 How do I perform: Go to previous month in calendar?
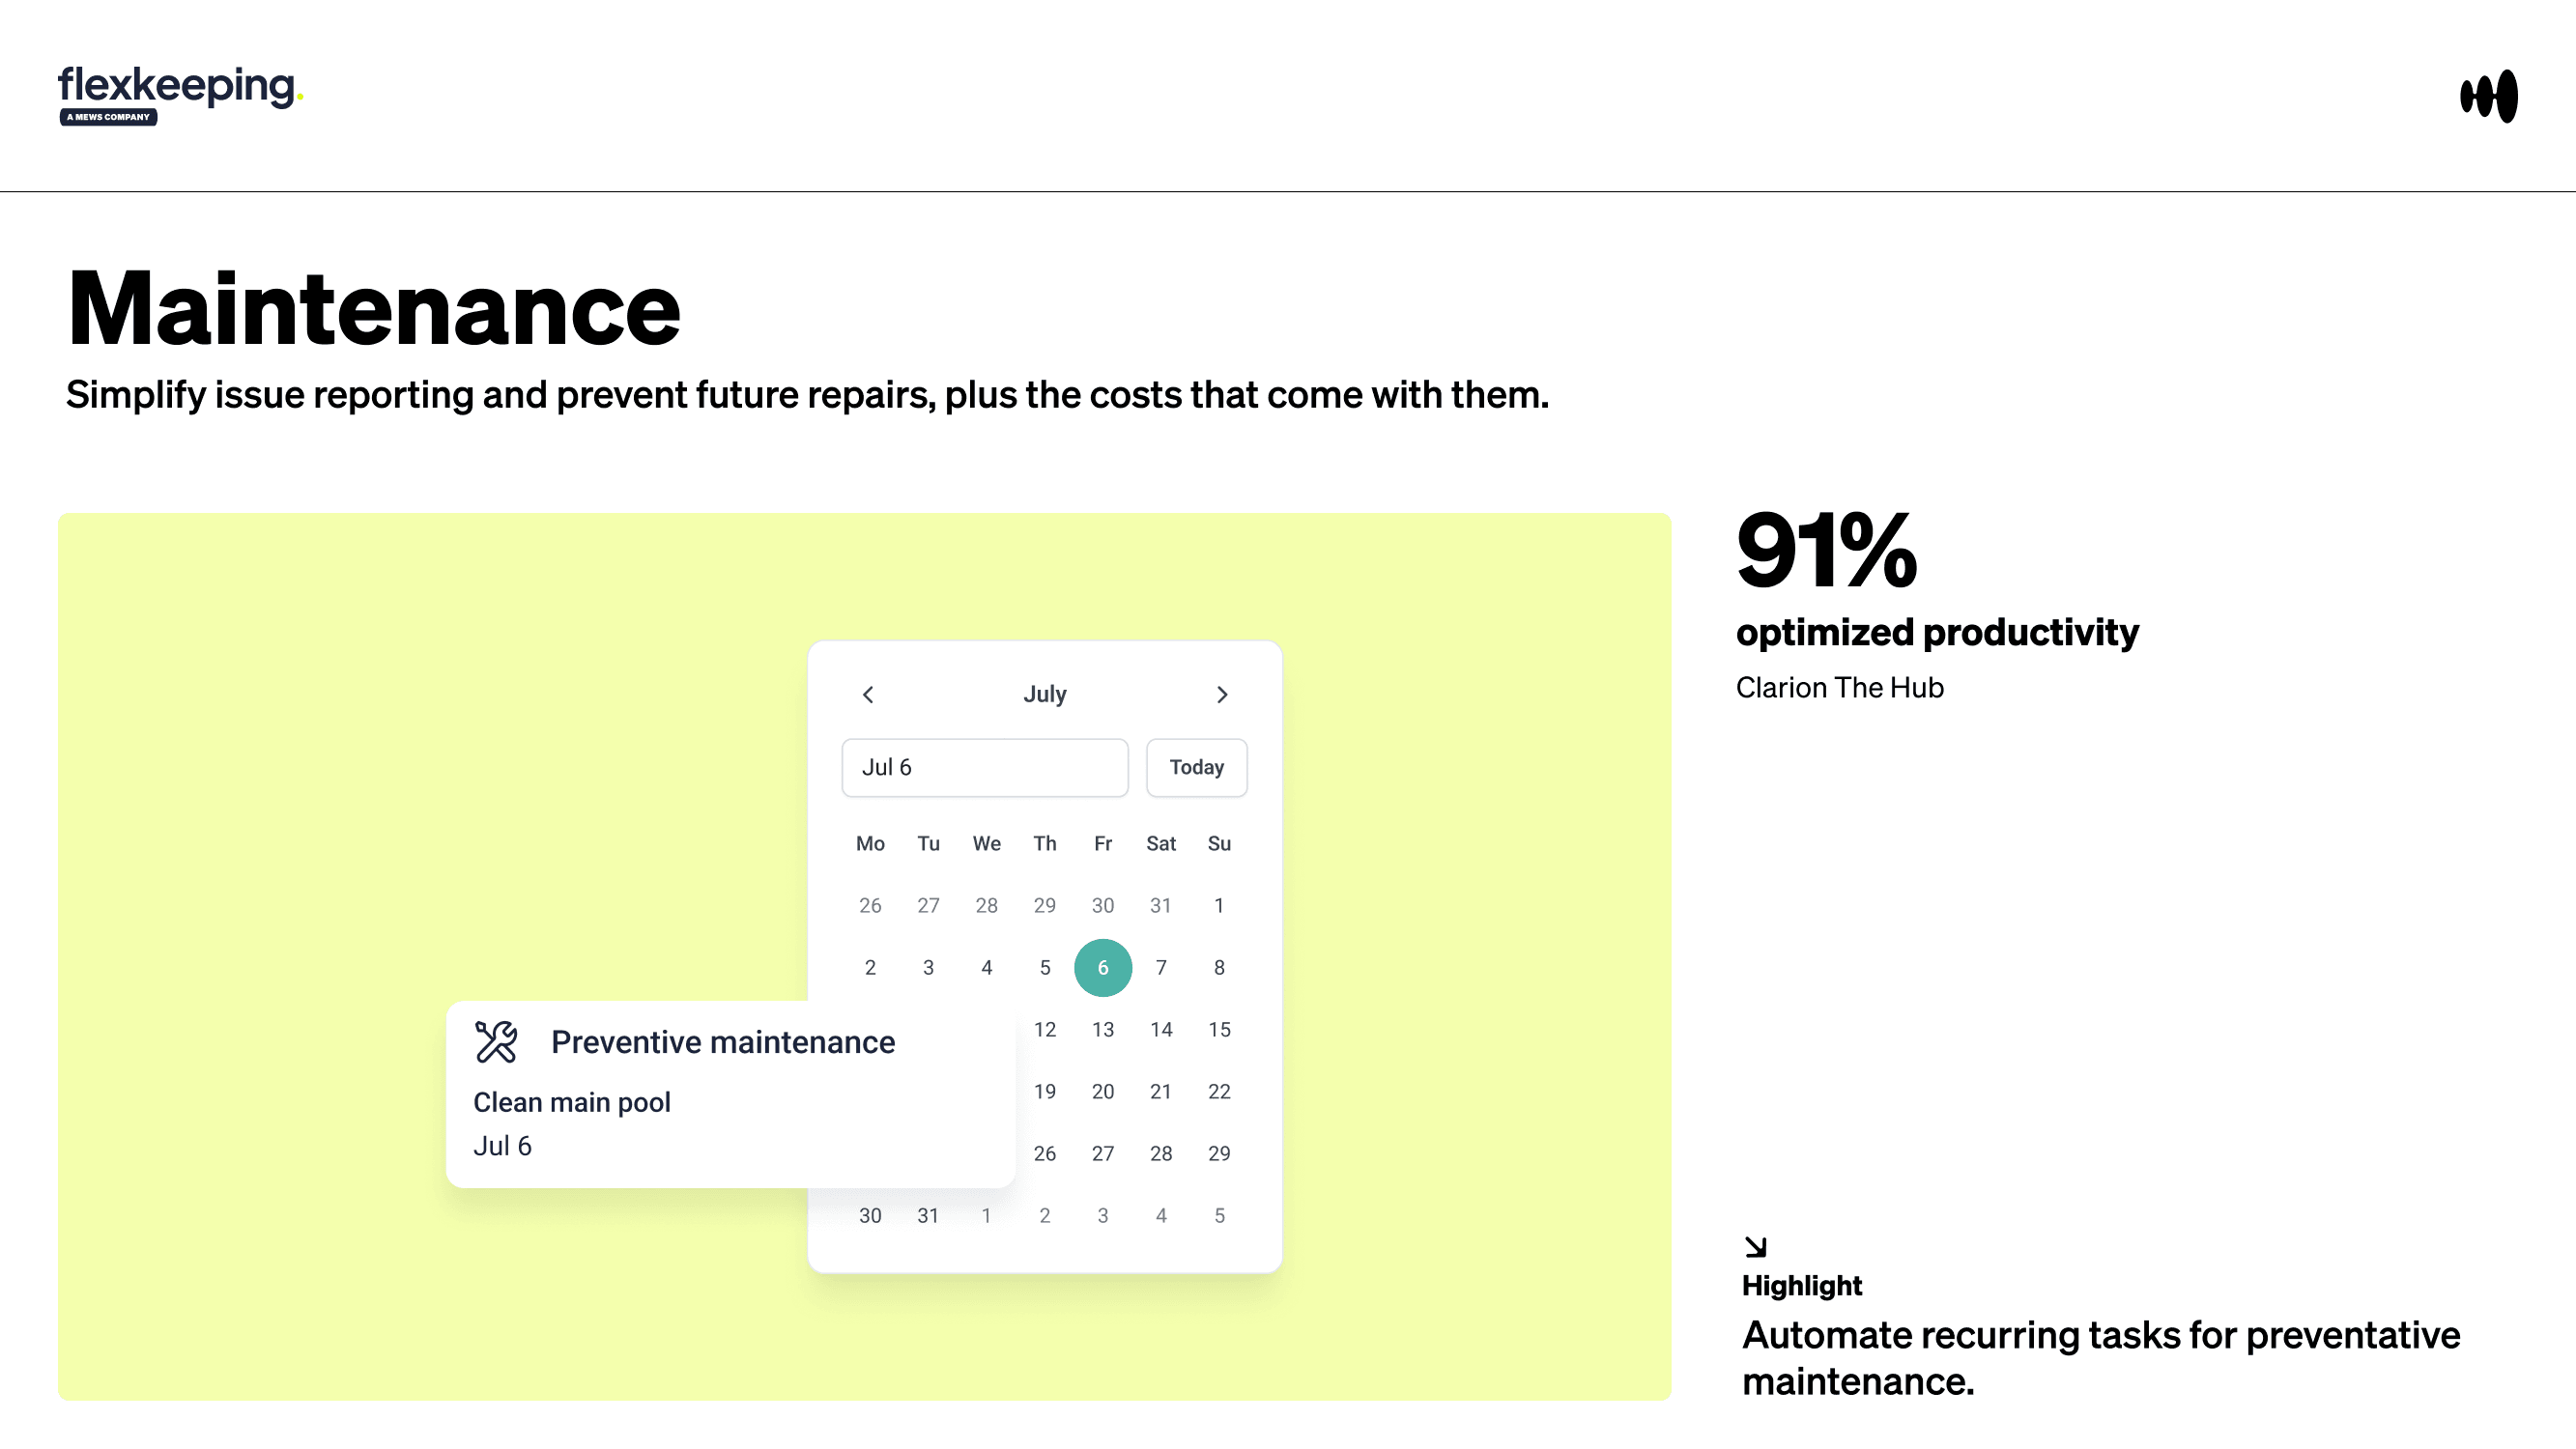pyautogui.click(x=868, y=694)
